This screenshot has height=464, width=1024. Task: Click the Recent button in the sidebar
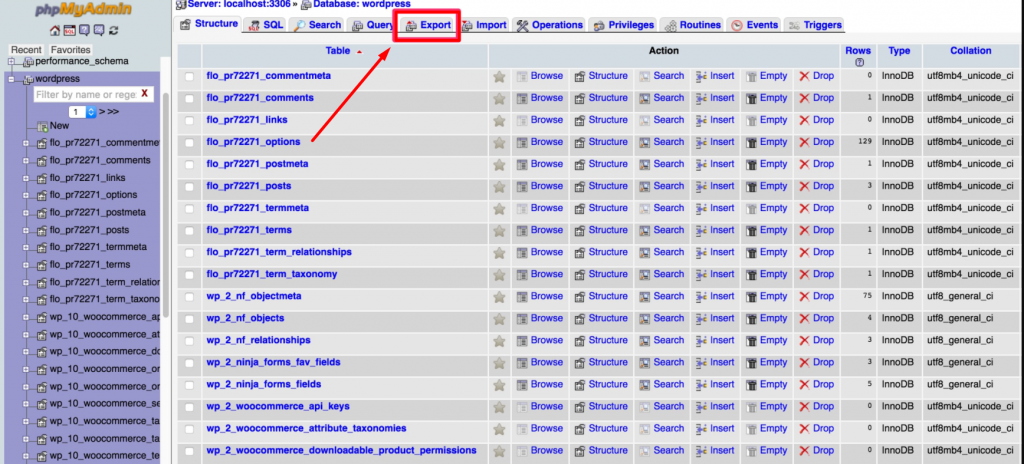click(26, 50)
